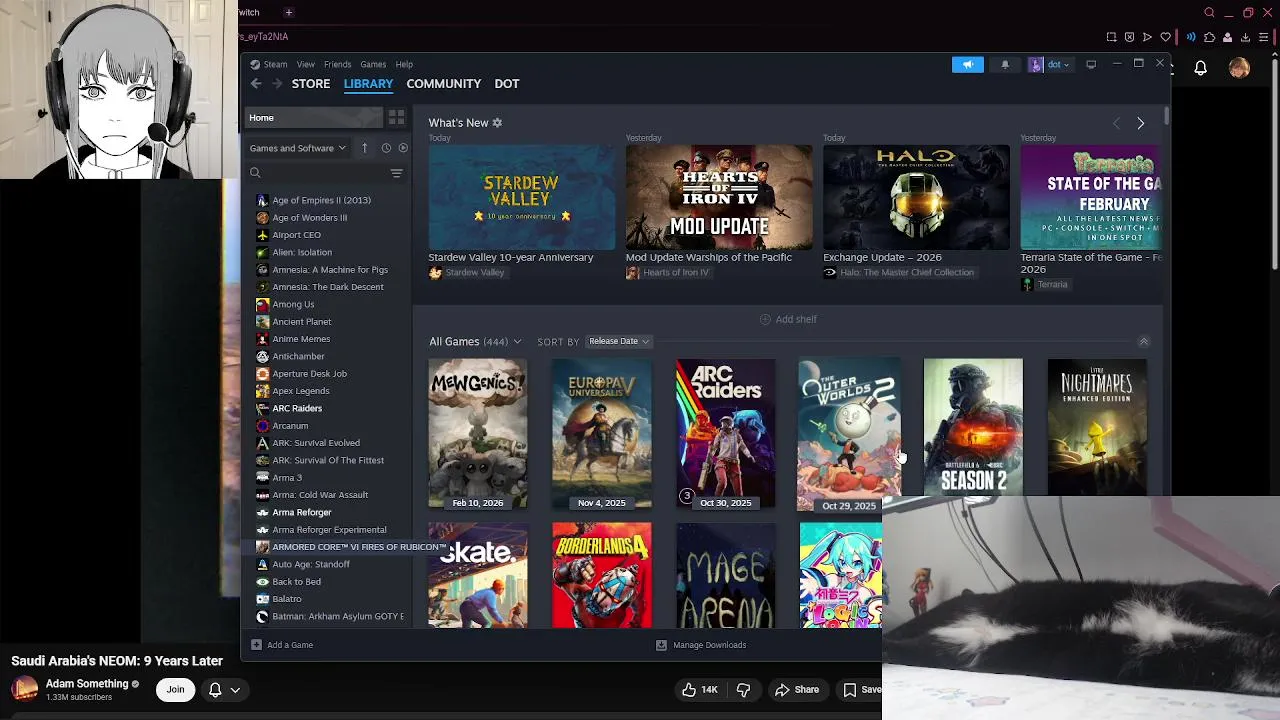Open the Release Date sort dropdown

click(618, 342)
